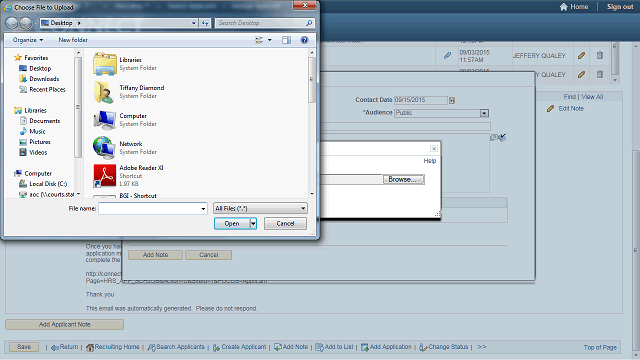
Task: Click the Open button
Action: point(232,224)
